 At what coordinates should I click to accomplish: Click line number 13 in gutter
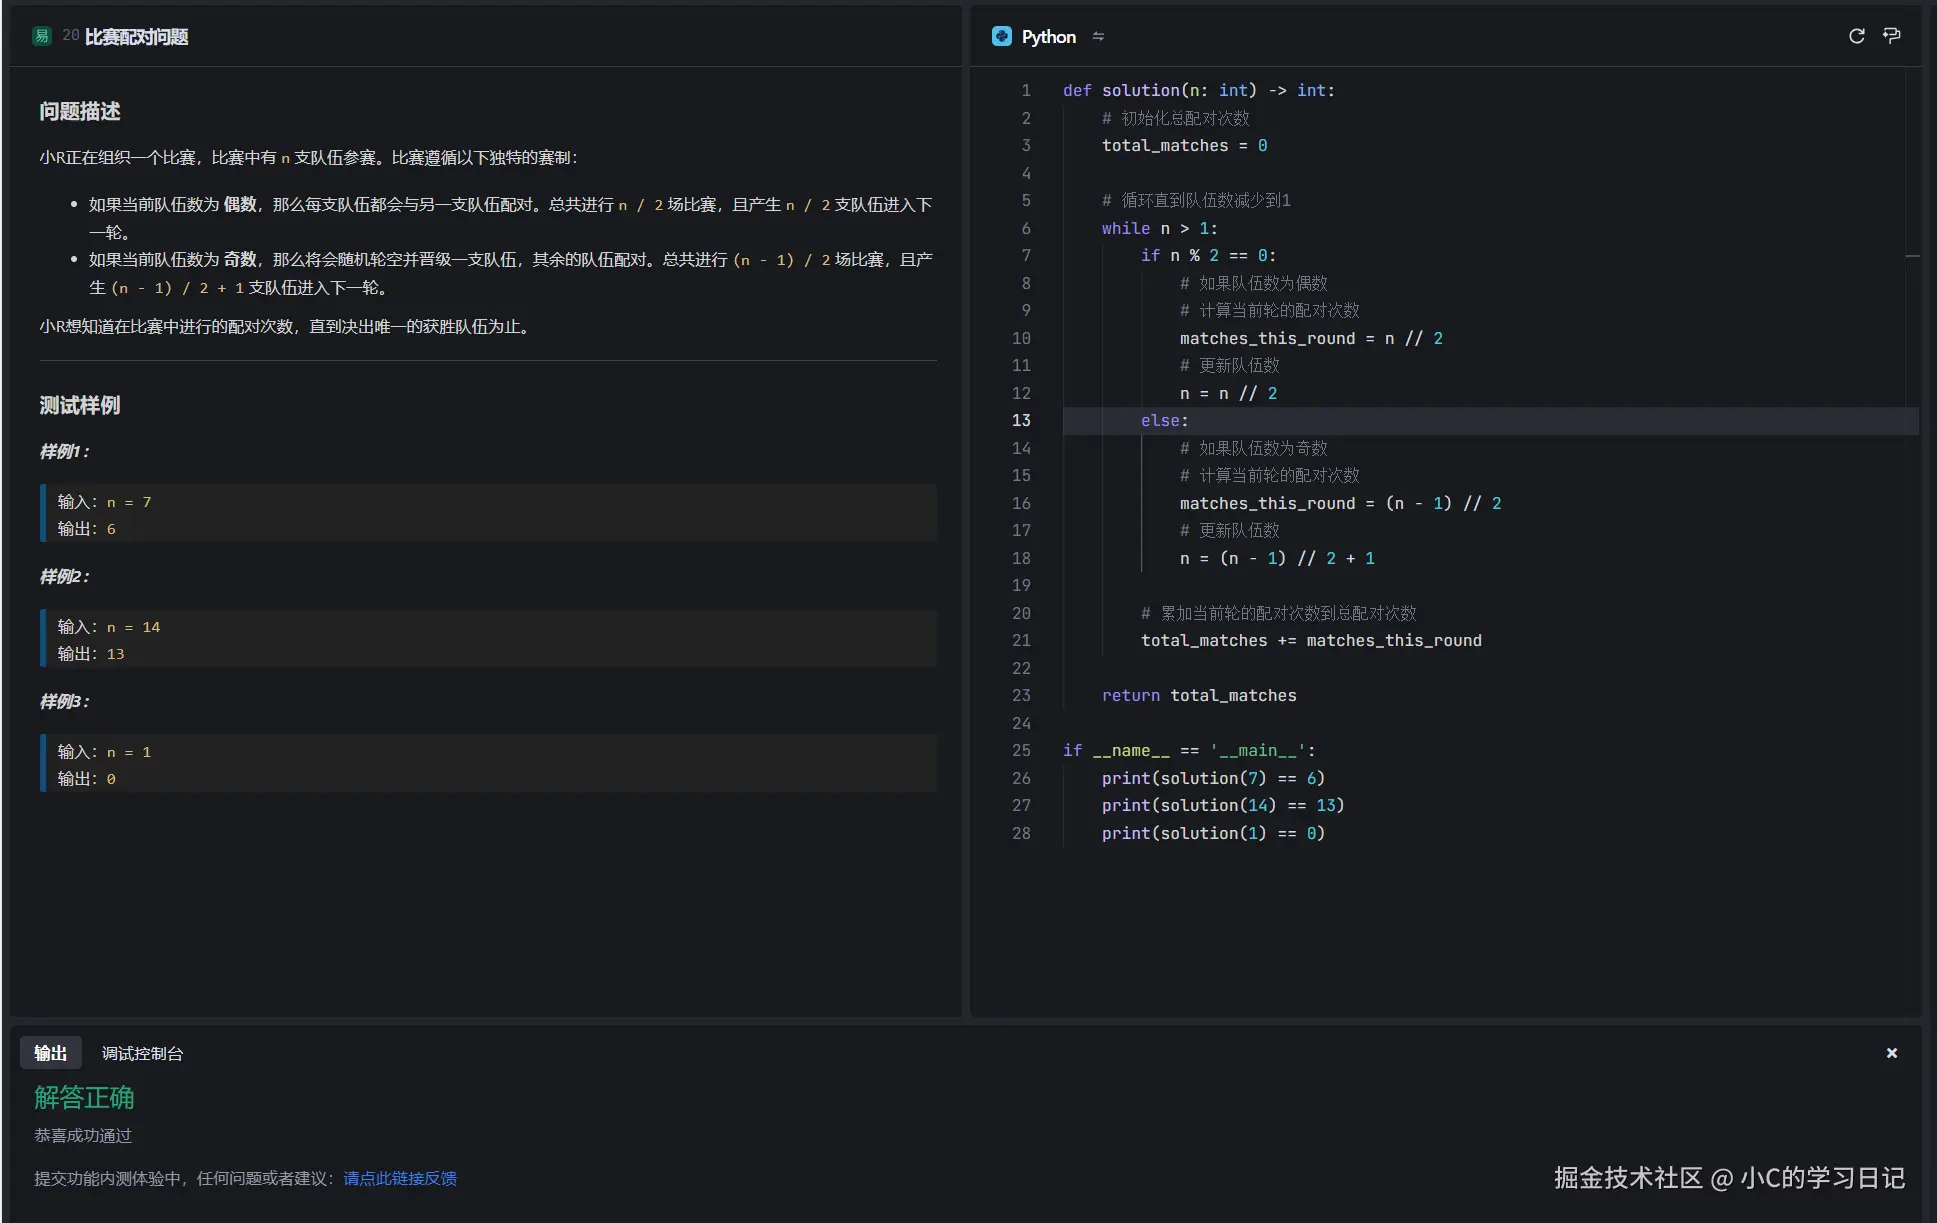[x=1020, y=420]
